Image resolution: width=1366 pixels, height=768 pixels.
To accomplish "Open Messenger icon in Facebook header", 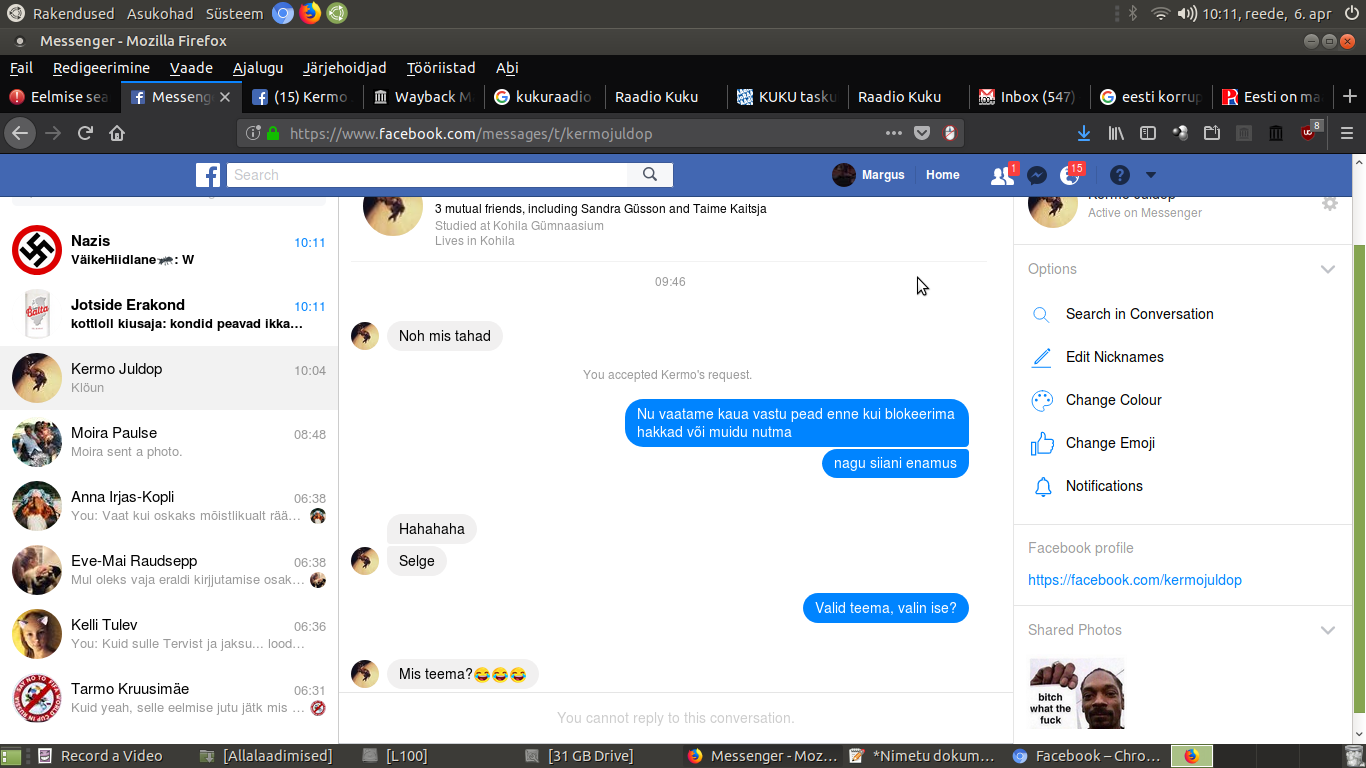I will 1037,175.
